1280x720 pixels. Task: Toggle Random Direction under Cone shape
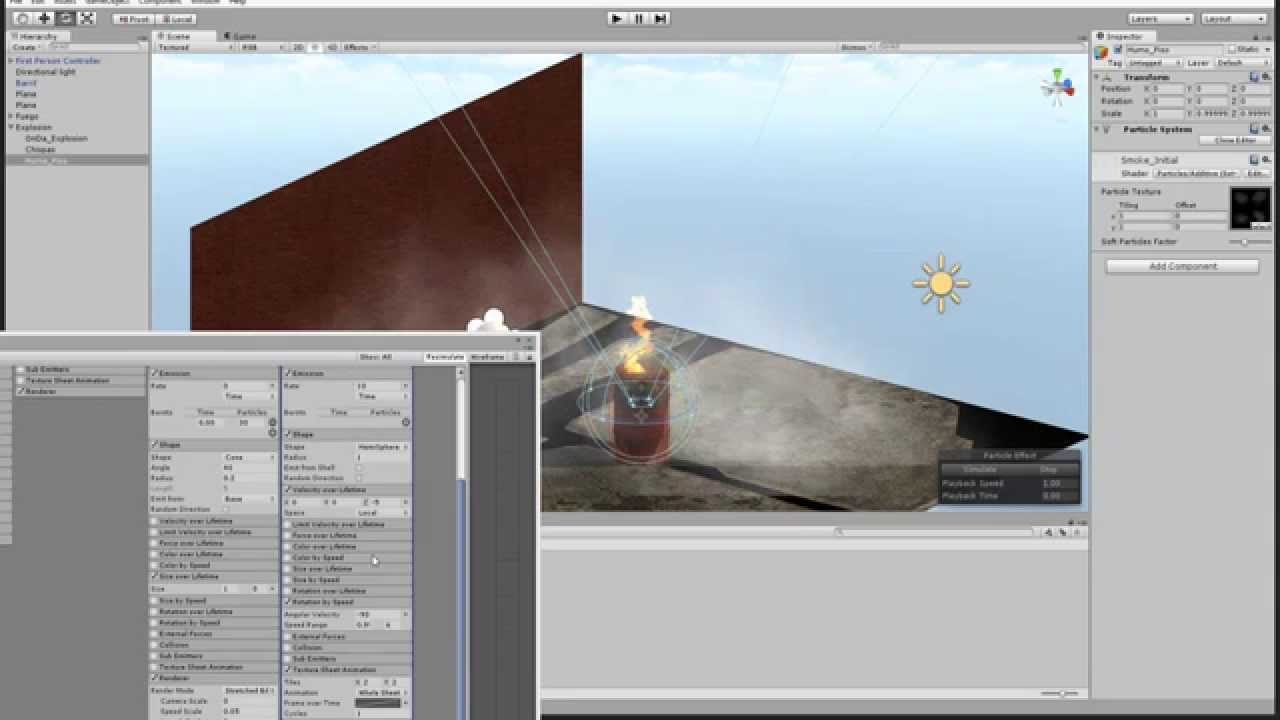[x=225, y=509]
